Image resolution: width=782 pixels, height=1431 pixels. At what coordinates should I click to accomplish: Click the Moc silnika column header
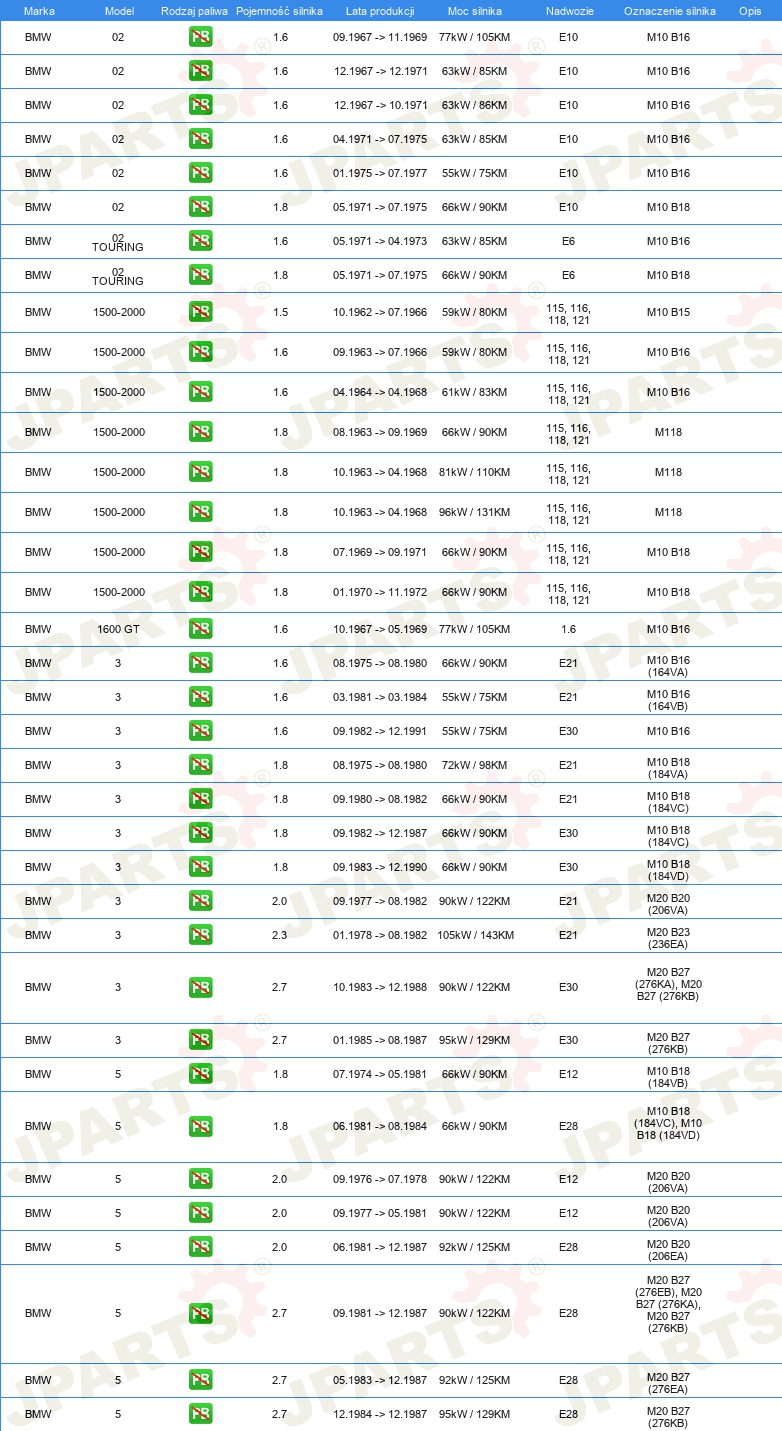[474, 10]
